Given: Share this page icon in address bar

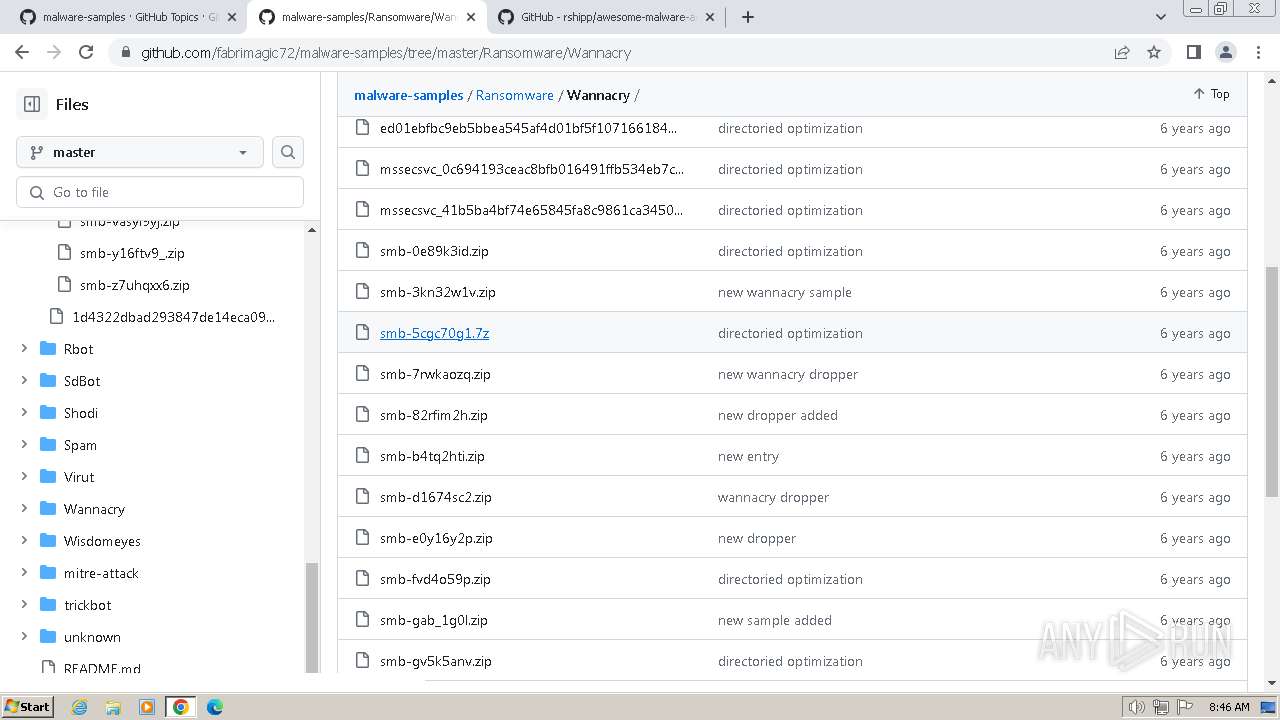Looking at the screenshot, I should (x=1122, y=52).
